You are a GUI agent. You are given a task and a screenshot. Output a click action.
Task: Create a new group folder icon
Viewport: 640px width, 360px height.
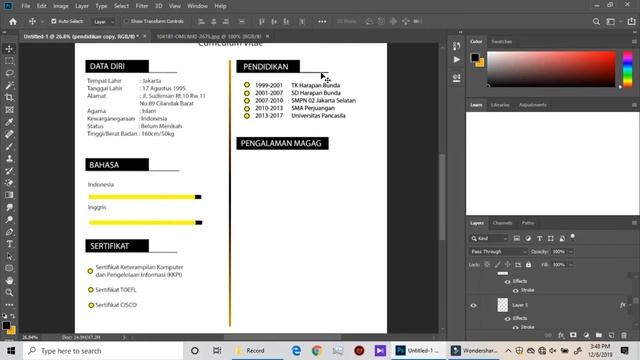(x=598, y=335)
